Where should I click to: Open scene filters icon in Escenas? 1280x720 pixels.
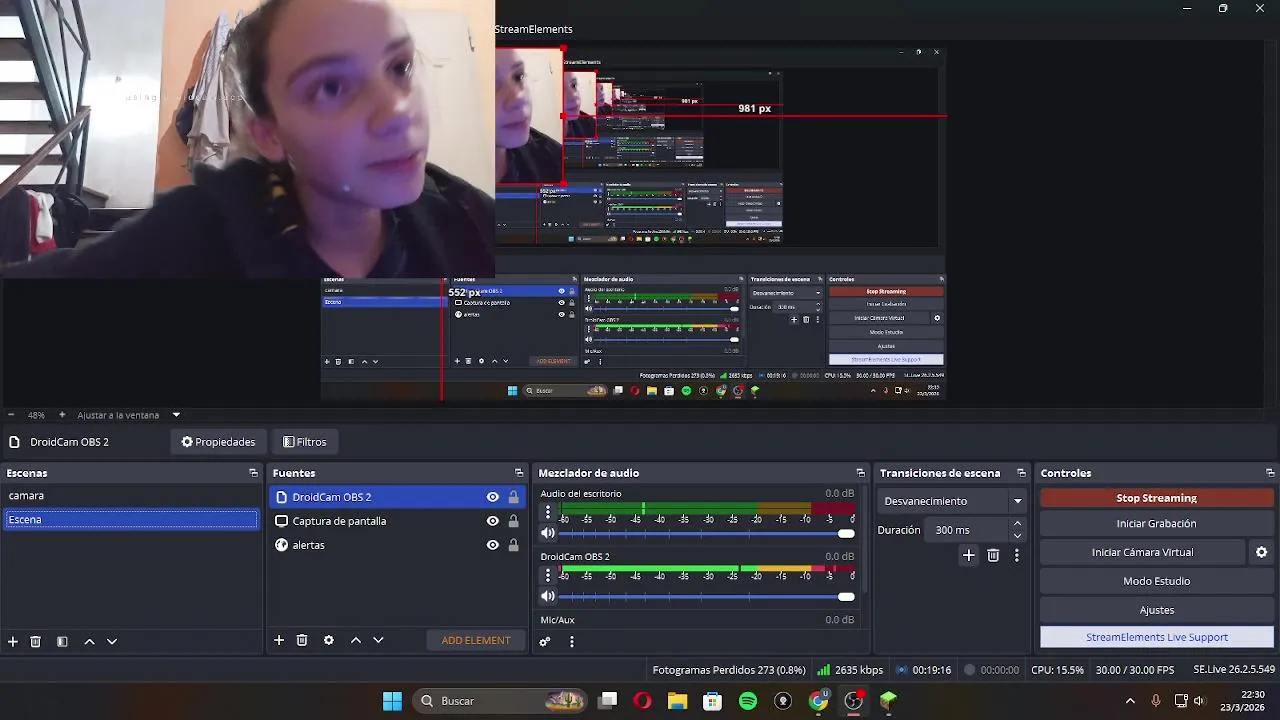point(62,641)
